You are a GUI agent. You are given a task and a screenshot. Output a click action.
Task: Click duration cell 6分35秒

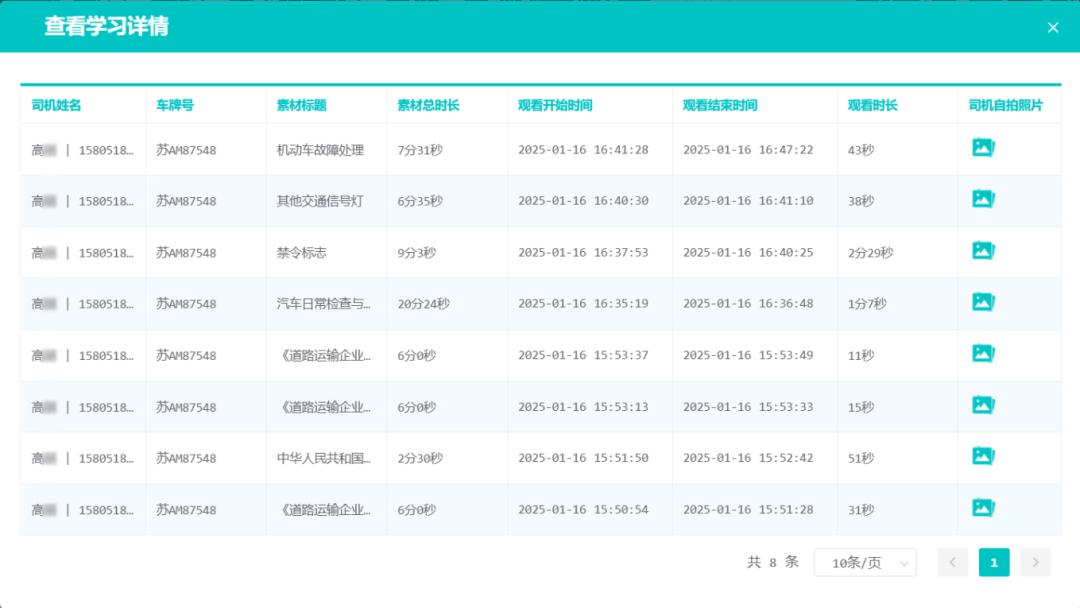(x=420, y=201)
